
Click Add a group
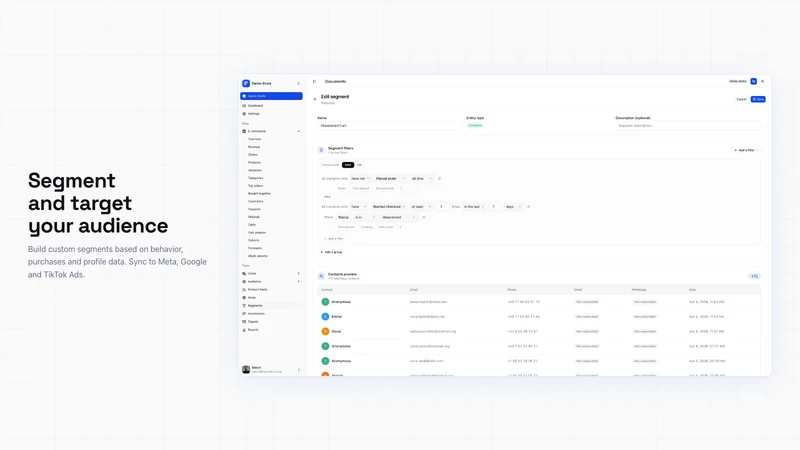pyautogui.click(x=332, y=252)
